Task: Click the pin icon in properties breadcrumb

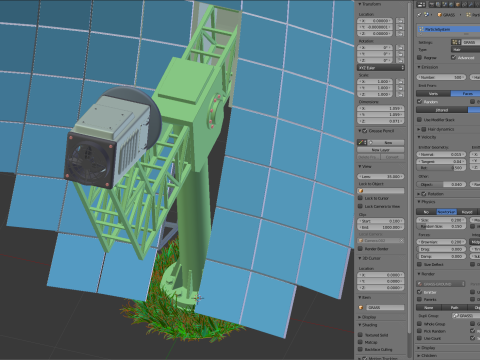Action: pos(419,15)
